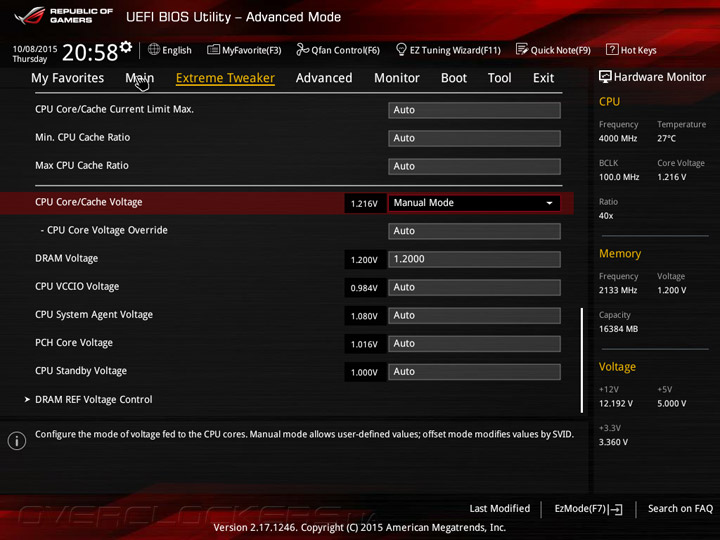The image size is (720, 540).
Task: Launch Qfan Control(F6)
Action: [346, 50]
